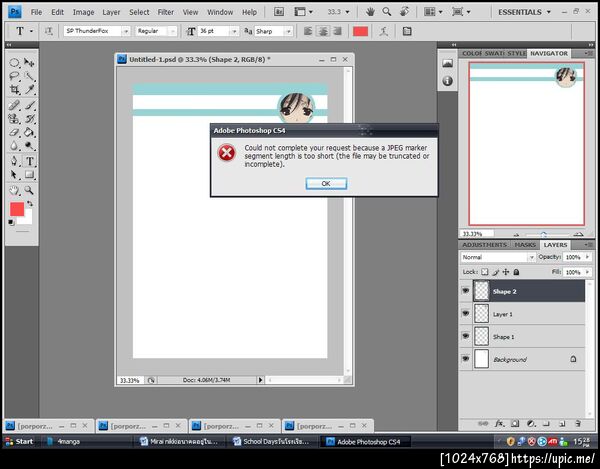Hide the Shape 2 layer
This screenshot has width=600, height=469.
pos(466,291)
